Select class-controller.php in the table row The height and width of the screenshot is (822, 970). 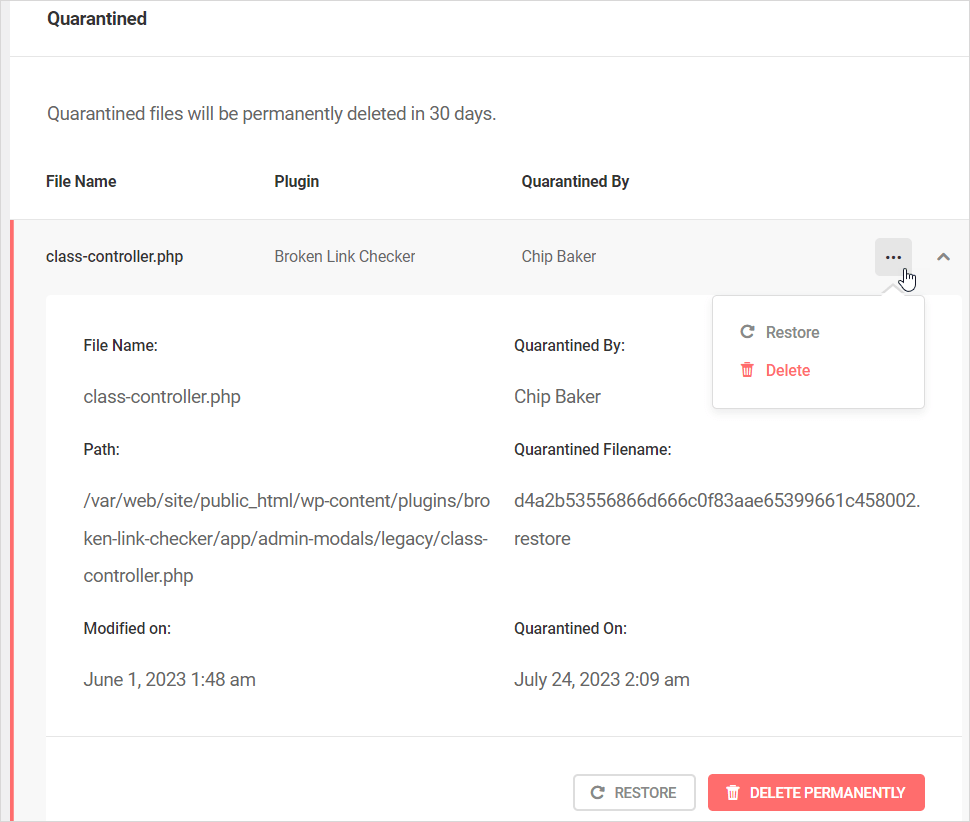(114, 256)
